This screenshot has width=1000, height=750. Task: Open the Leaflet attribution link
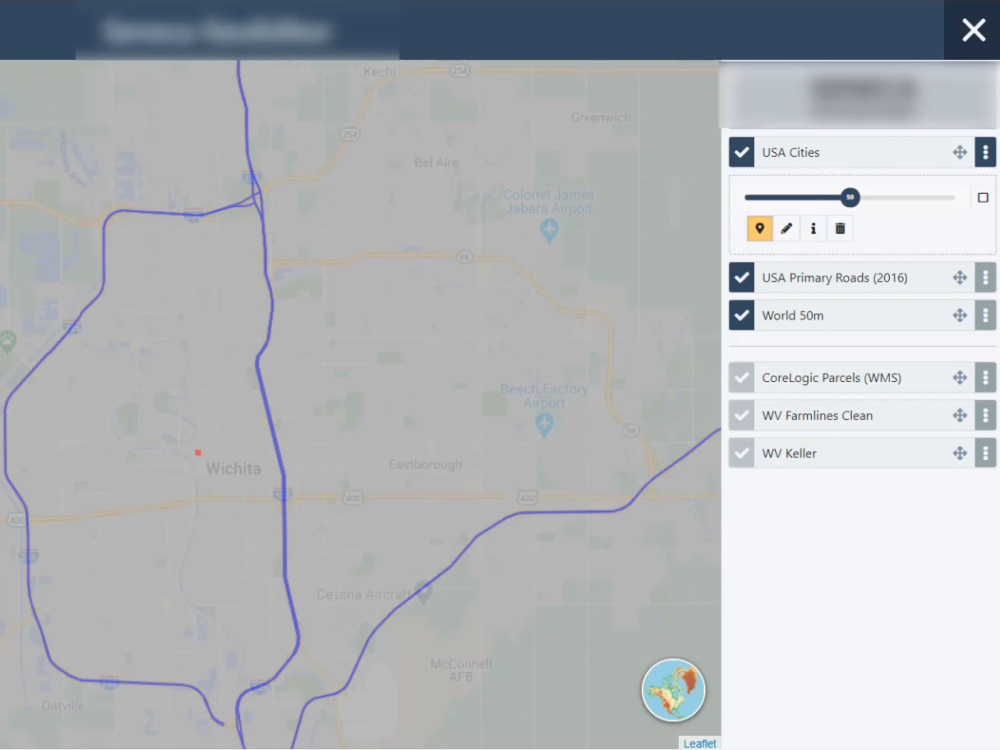700,743
